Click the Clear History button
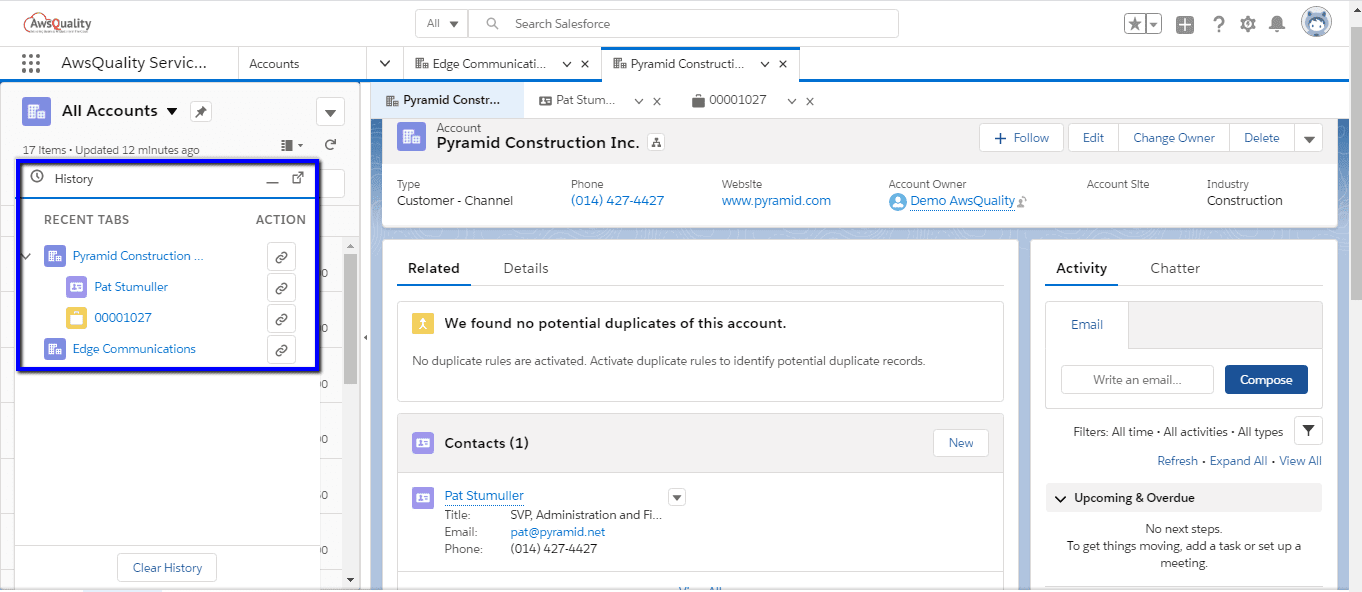 (167, 568)
